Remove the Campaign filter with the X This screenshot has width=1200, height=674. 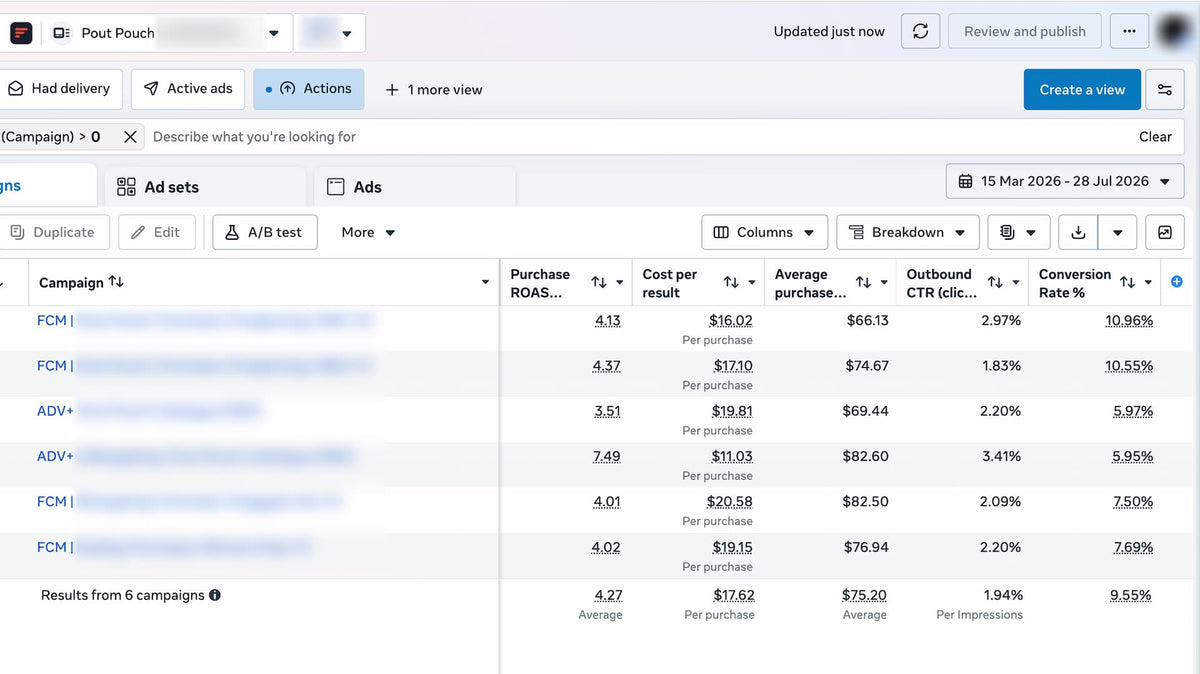click(x=130, y=137)
